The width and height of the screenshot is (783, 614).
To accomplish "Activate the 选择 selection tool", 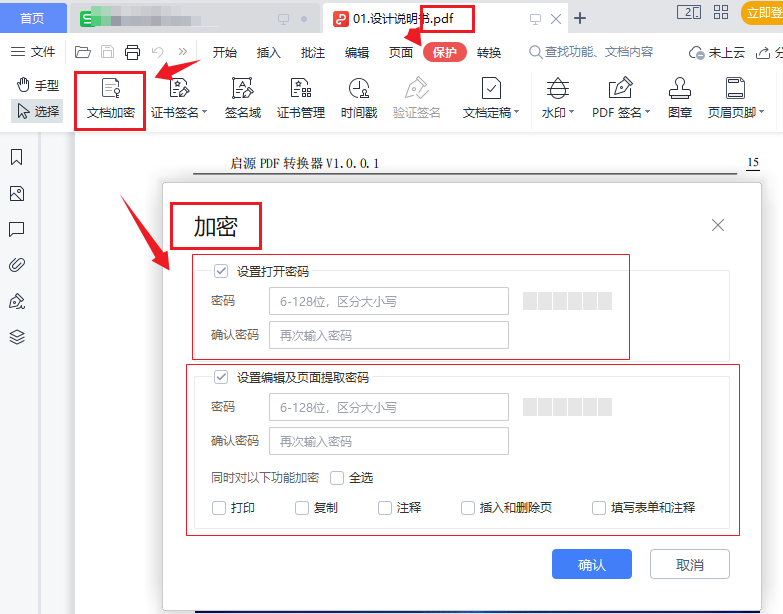I will (38, 111).
